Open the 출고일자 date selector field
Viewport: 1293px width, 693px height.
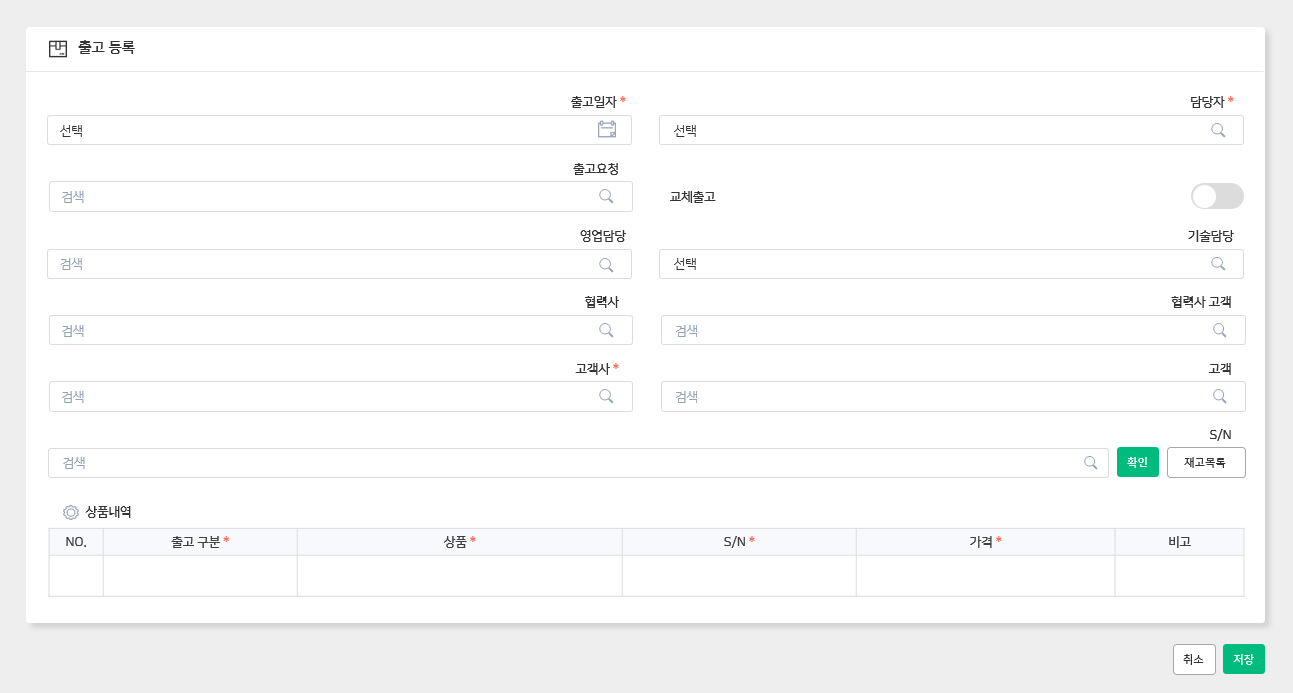(x=339, y=130)
